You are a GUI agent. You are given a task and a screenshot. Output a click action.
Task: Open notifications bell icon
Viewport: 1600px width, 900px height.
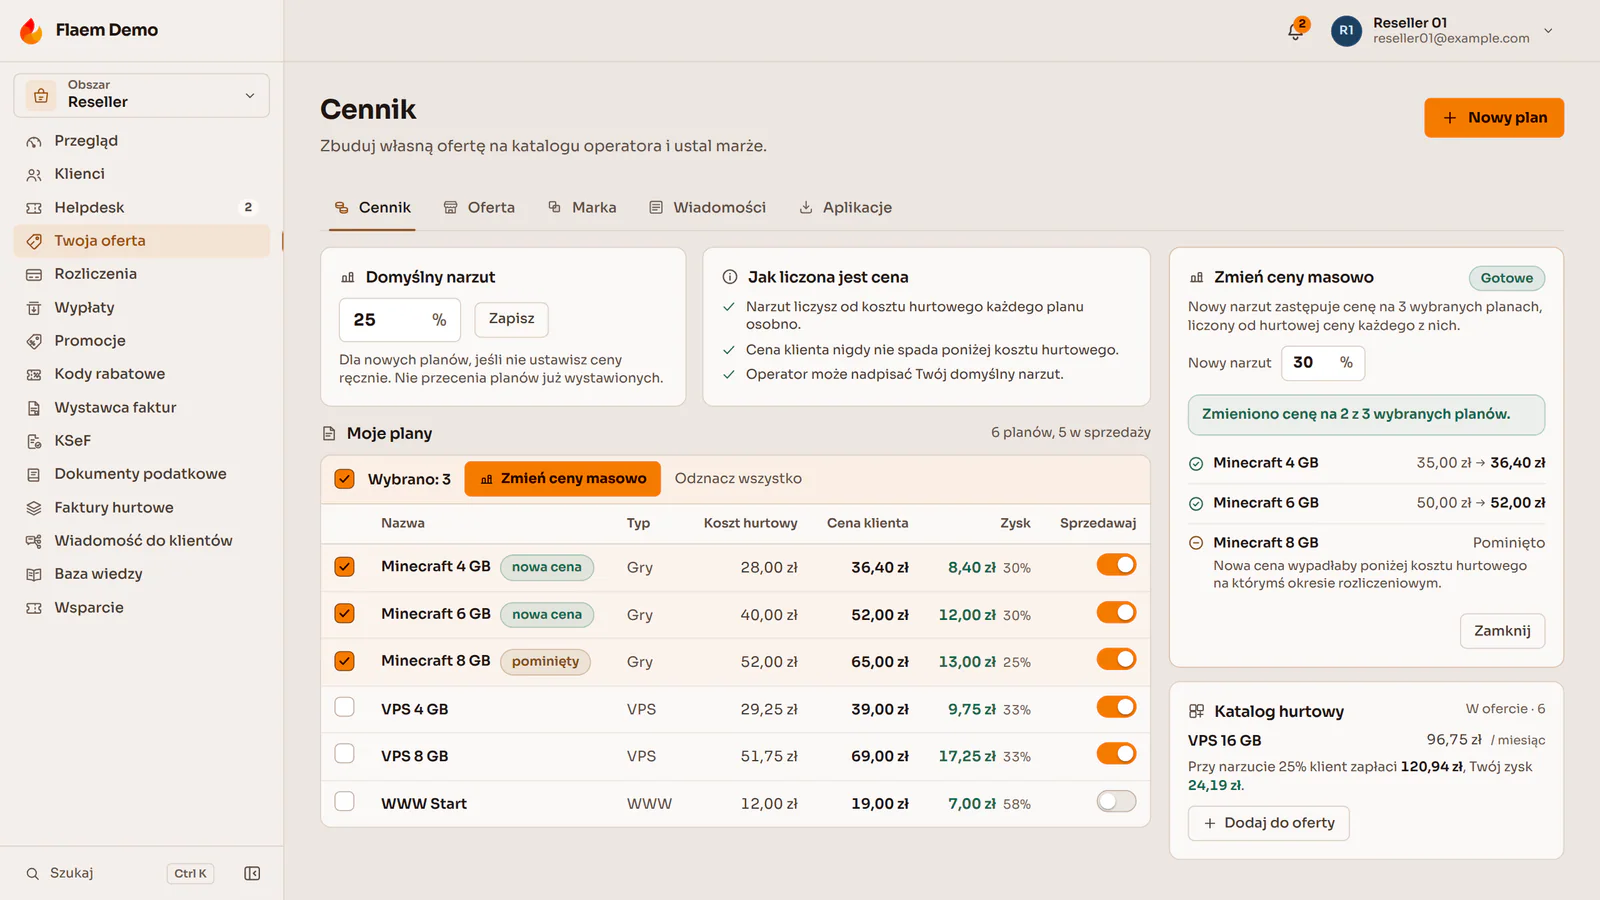tap(1295, 31)
